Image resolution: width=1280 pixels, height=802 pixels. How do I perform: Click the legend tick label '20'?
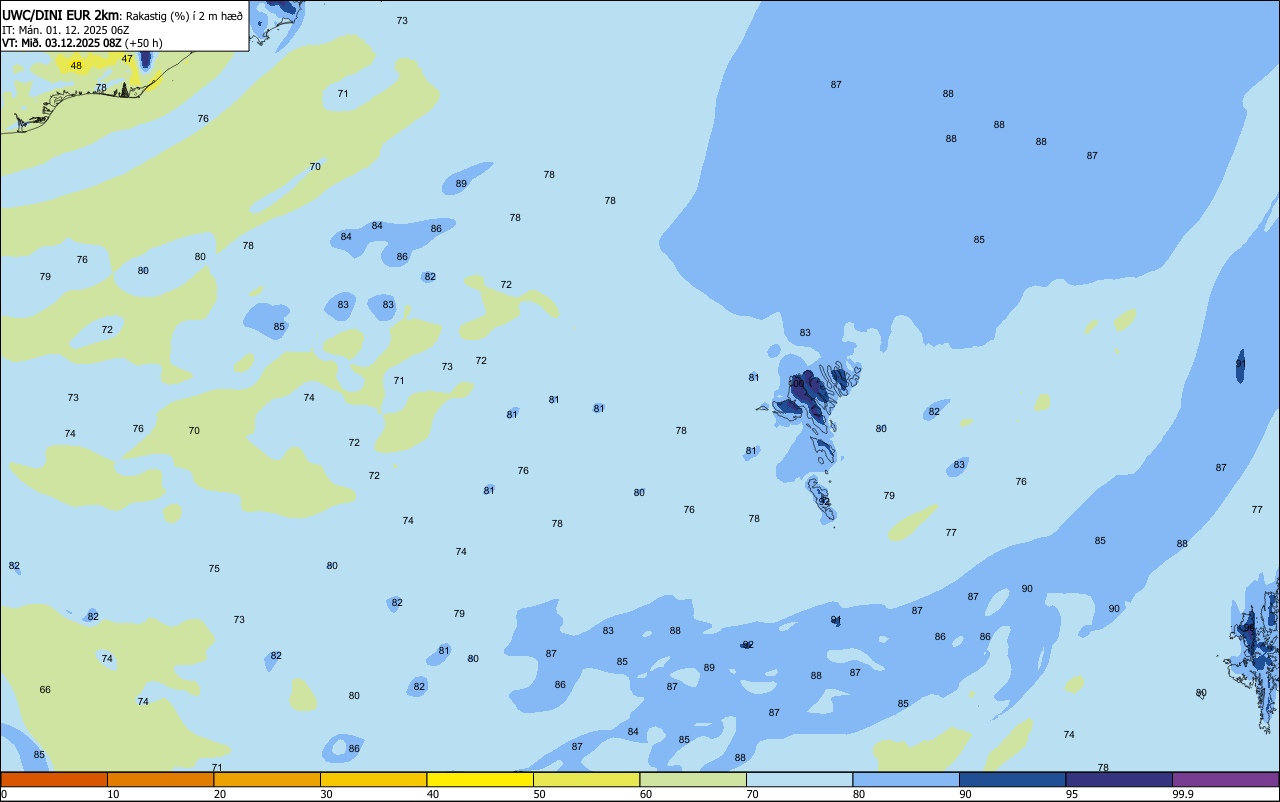[219, 794]
